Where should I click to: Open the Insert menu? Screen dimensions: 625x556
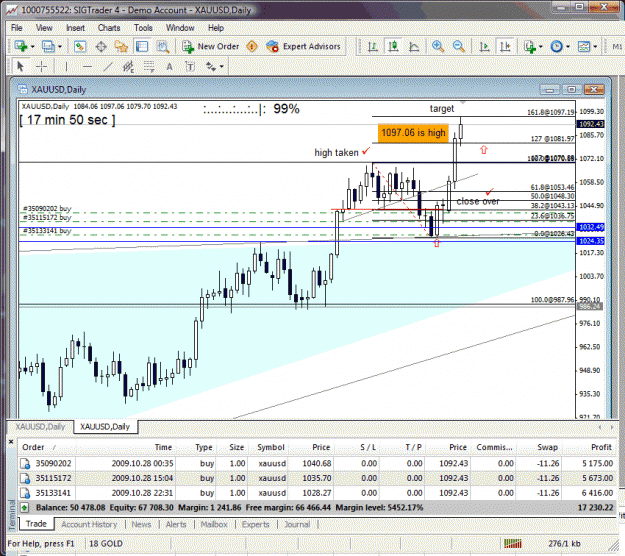click(75, 28)
